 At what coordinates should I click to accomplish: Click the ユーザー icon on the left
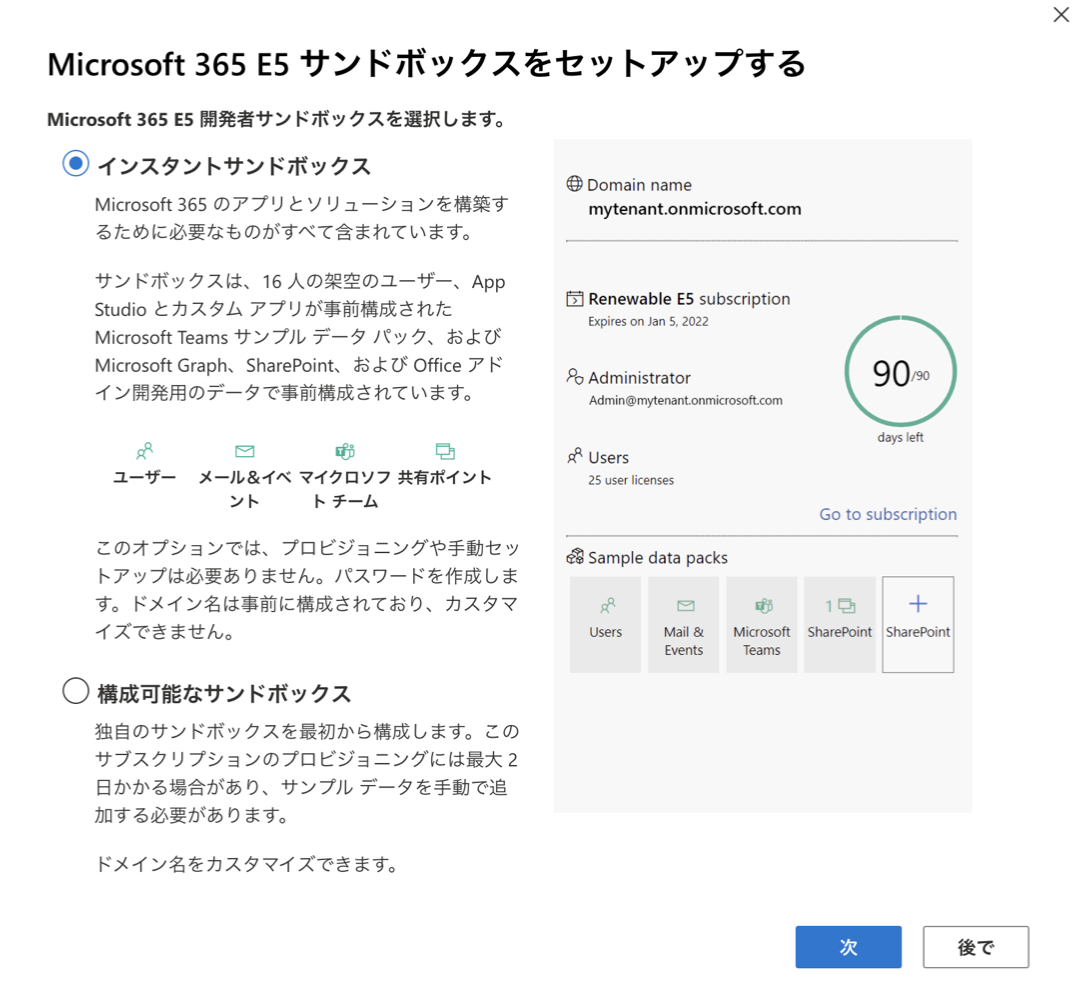pos(145,451)
